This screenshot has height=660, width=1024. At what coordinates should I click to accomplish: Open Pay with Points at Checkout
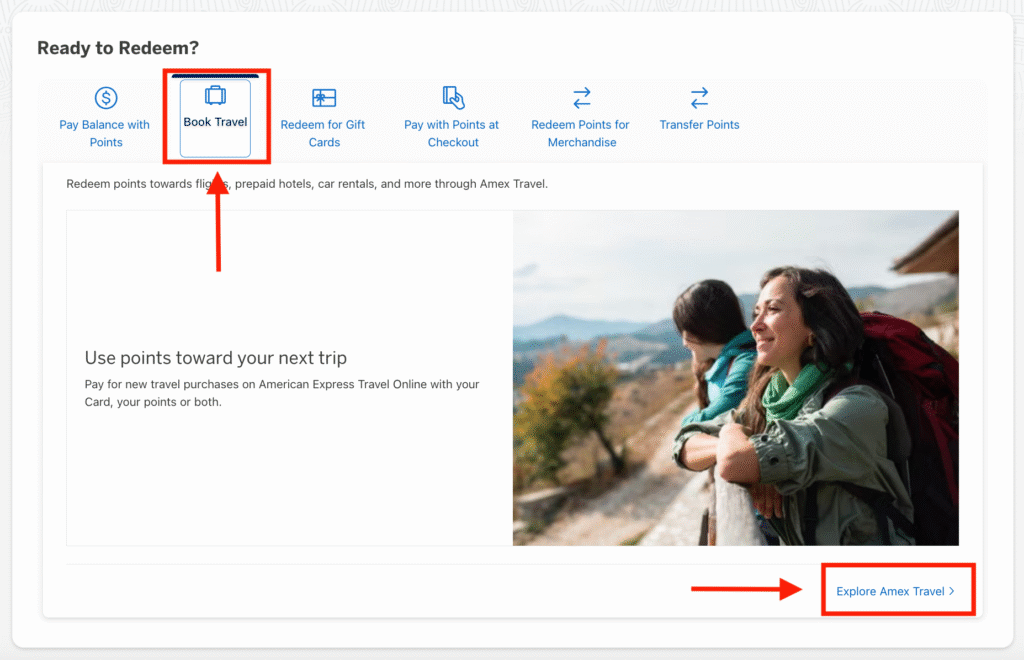click(x=452, y=115)
